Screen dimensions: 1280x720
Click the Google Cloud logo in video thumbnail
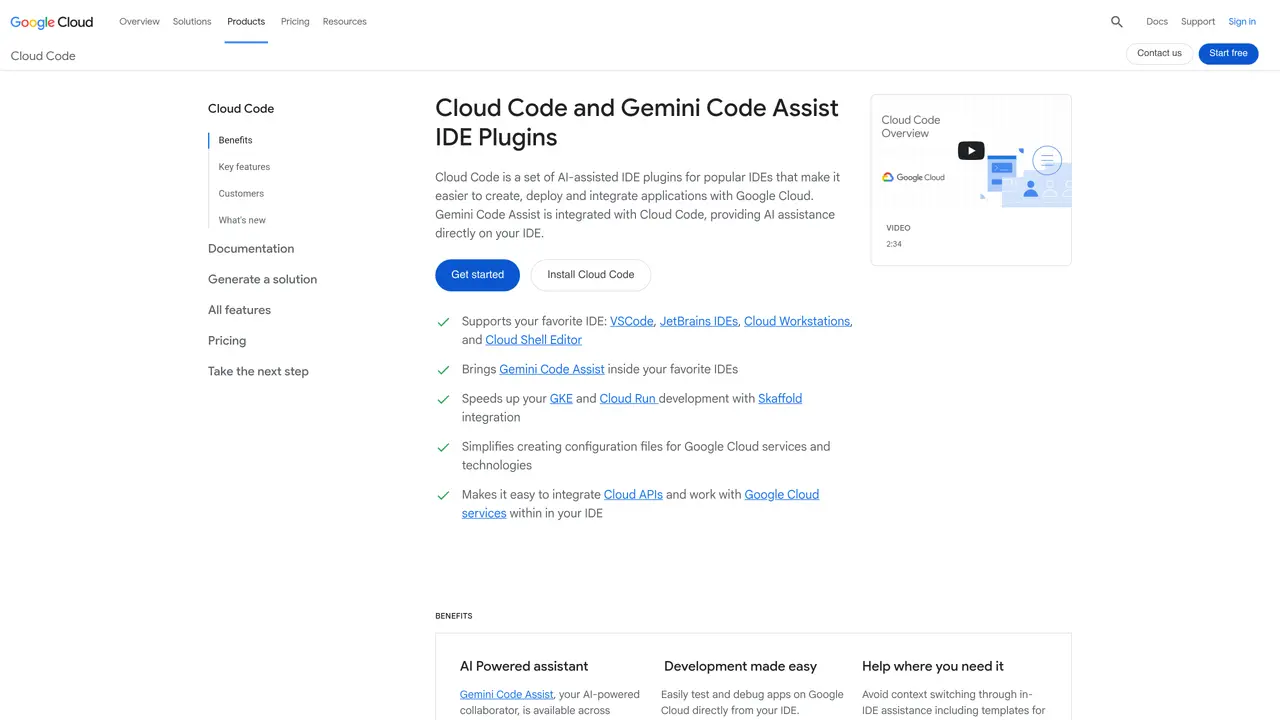click(x=913, y=177)
